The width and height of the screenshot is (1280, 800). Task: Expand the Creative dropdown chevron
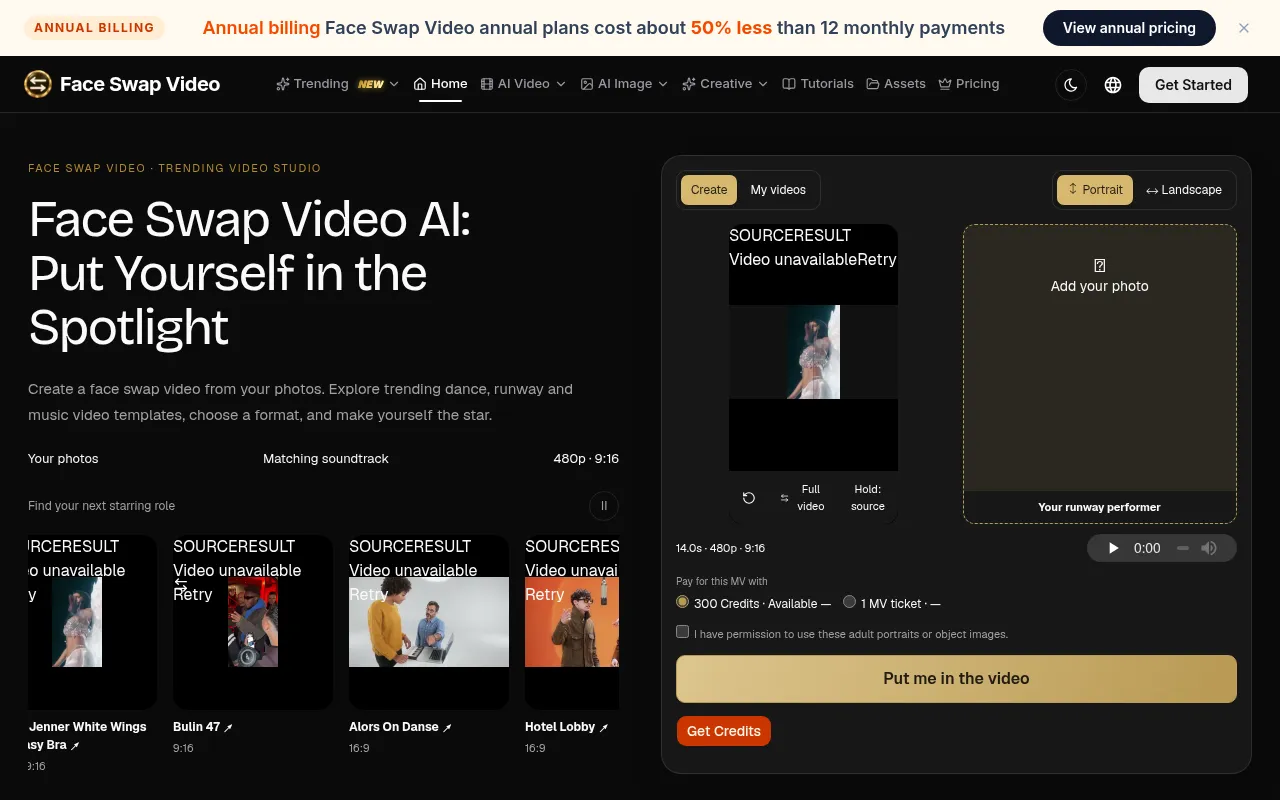click(763, 84)
